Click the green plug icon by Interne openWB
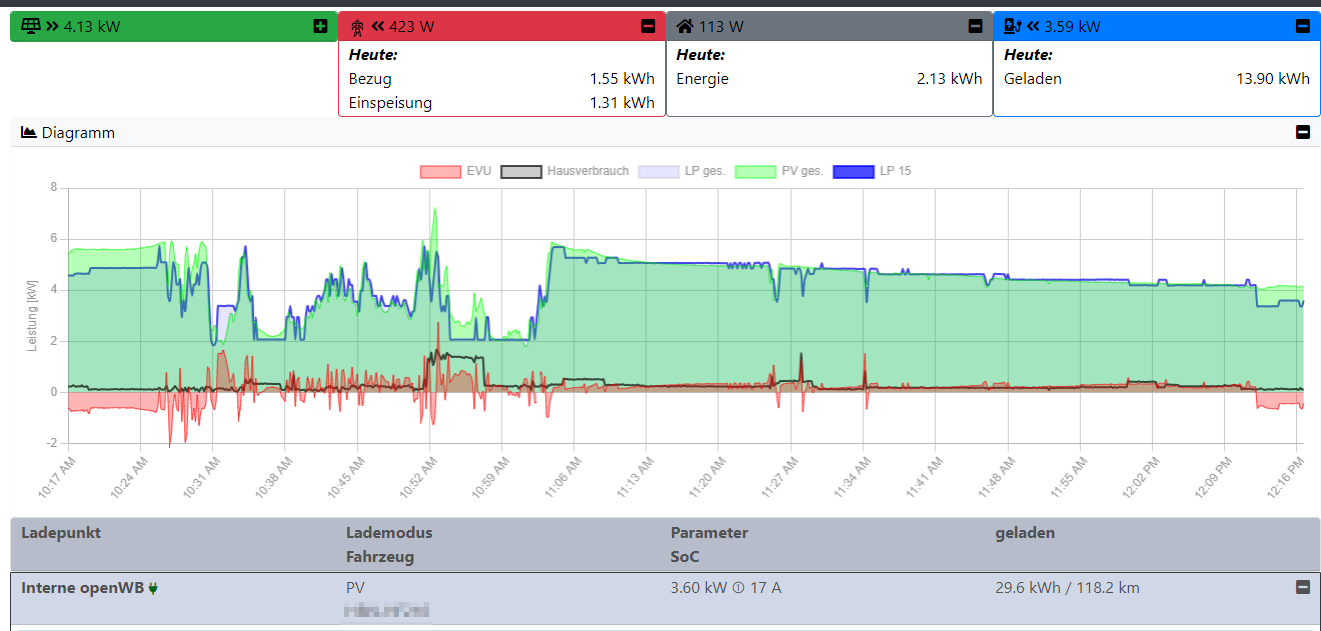Screen dimensions: 1321x631 point(153,588)
